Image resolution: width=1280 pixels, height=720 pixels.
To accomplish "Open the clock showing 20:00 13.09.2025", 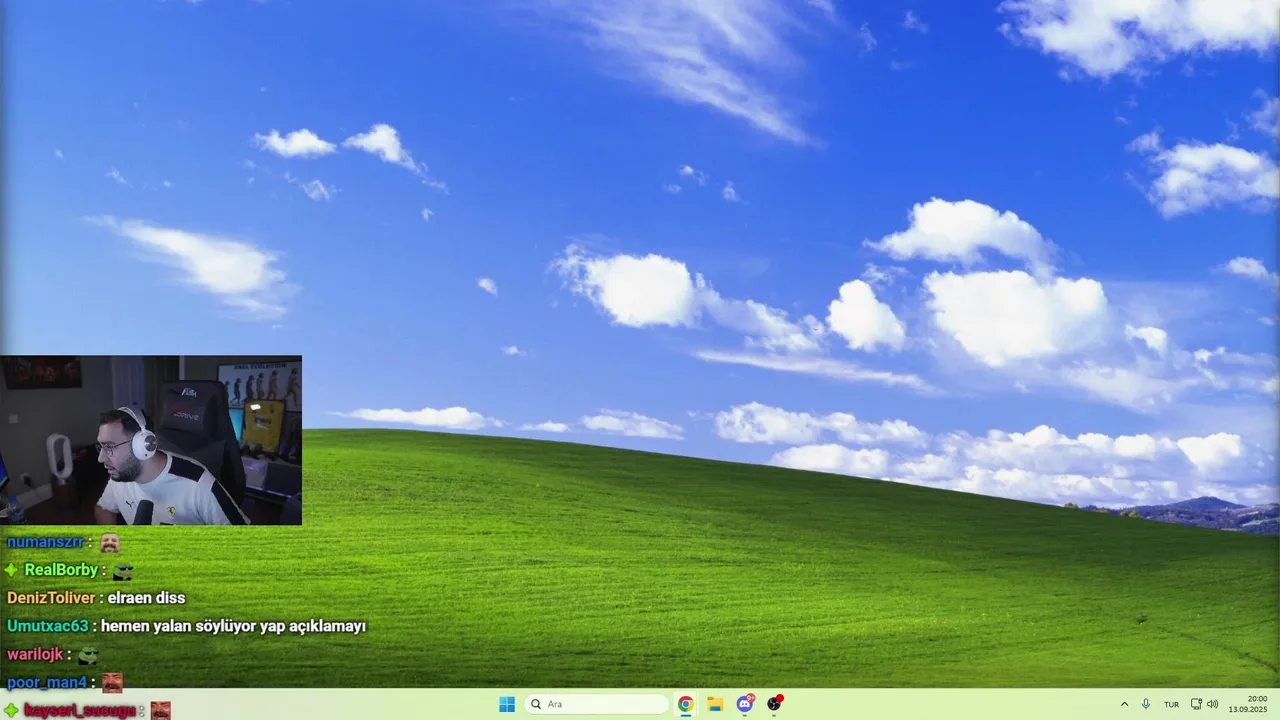I will coord(1249,704).
